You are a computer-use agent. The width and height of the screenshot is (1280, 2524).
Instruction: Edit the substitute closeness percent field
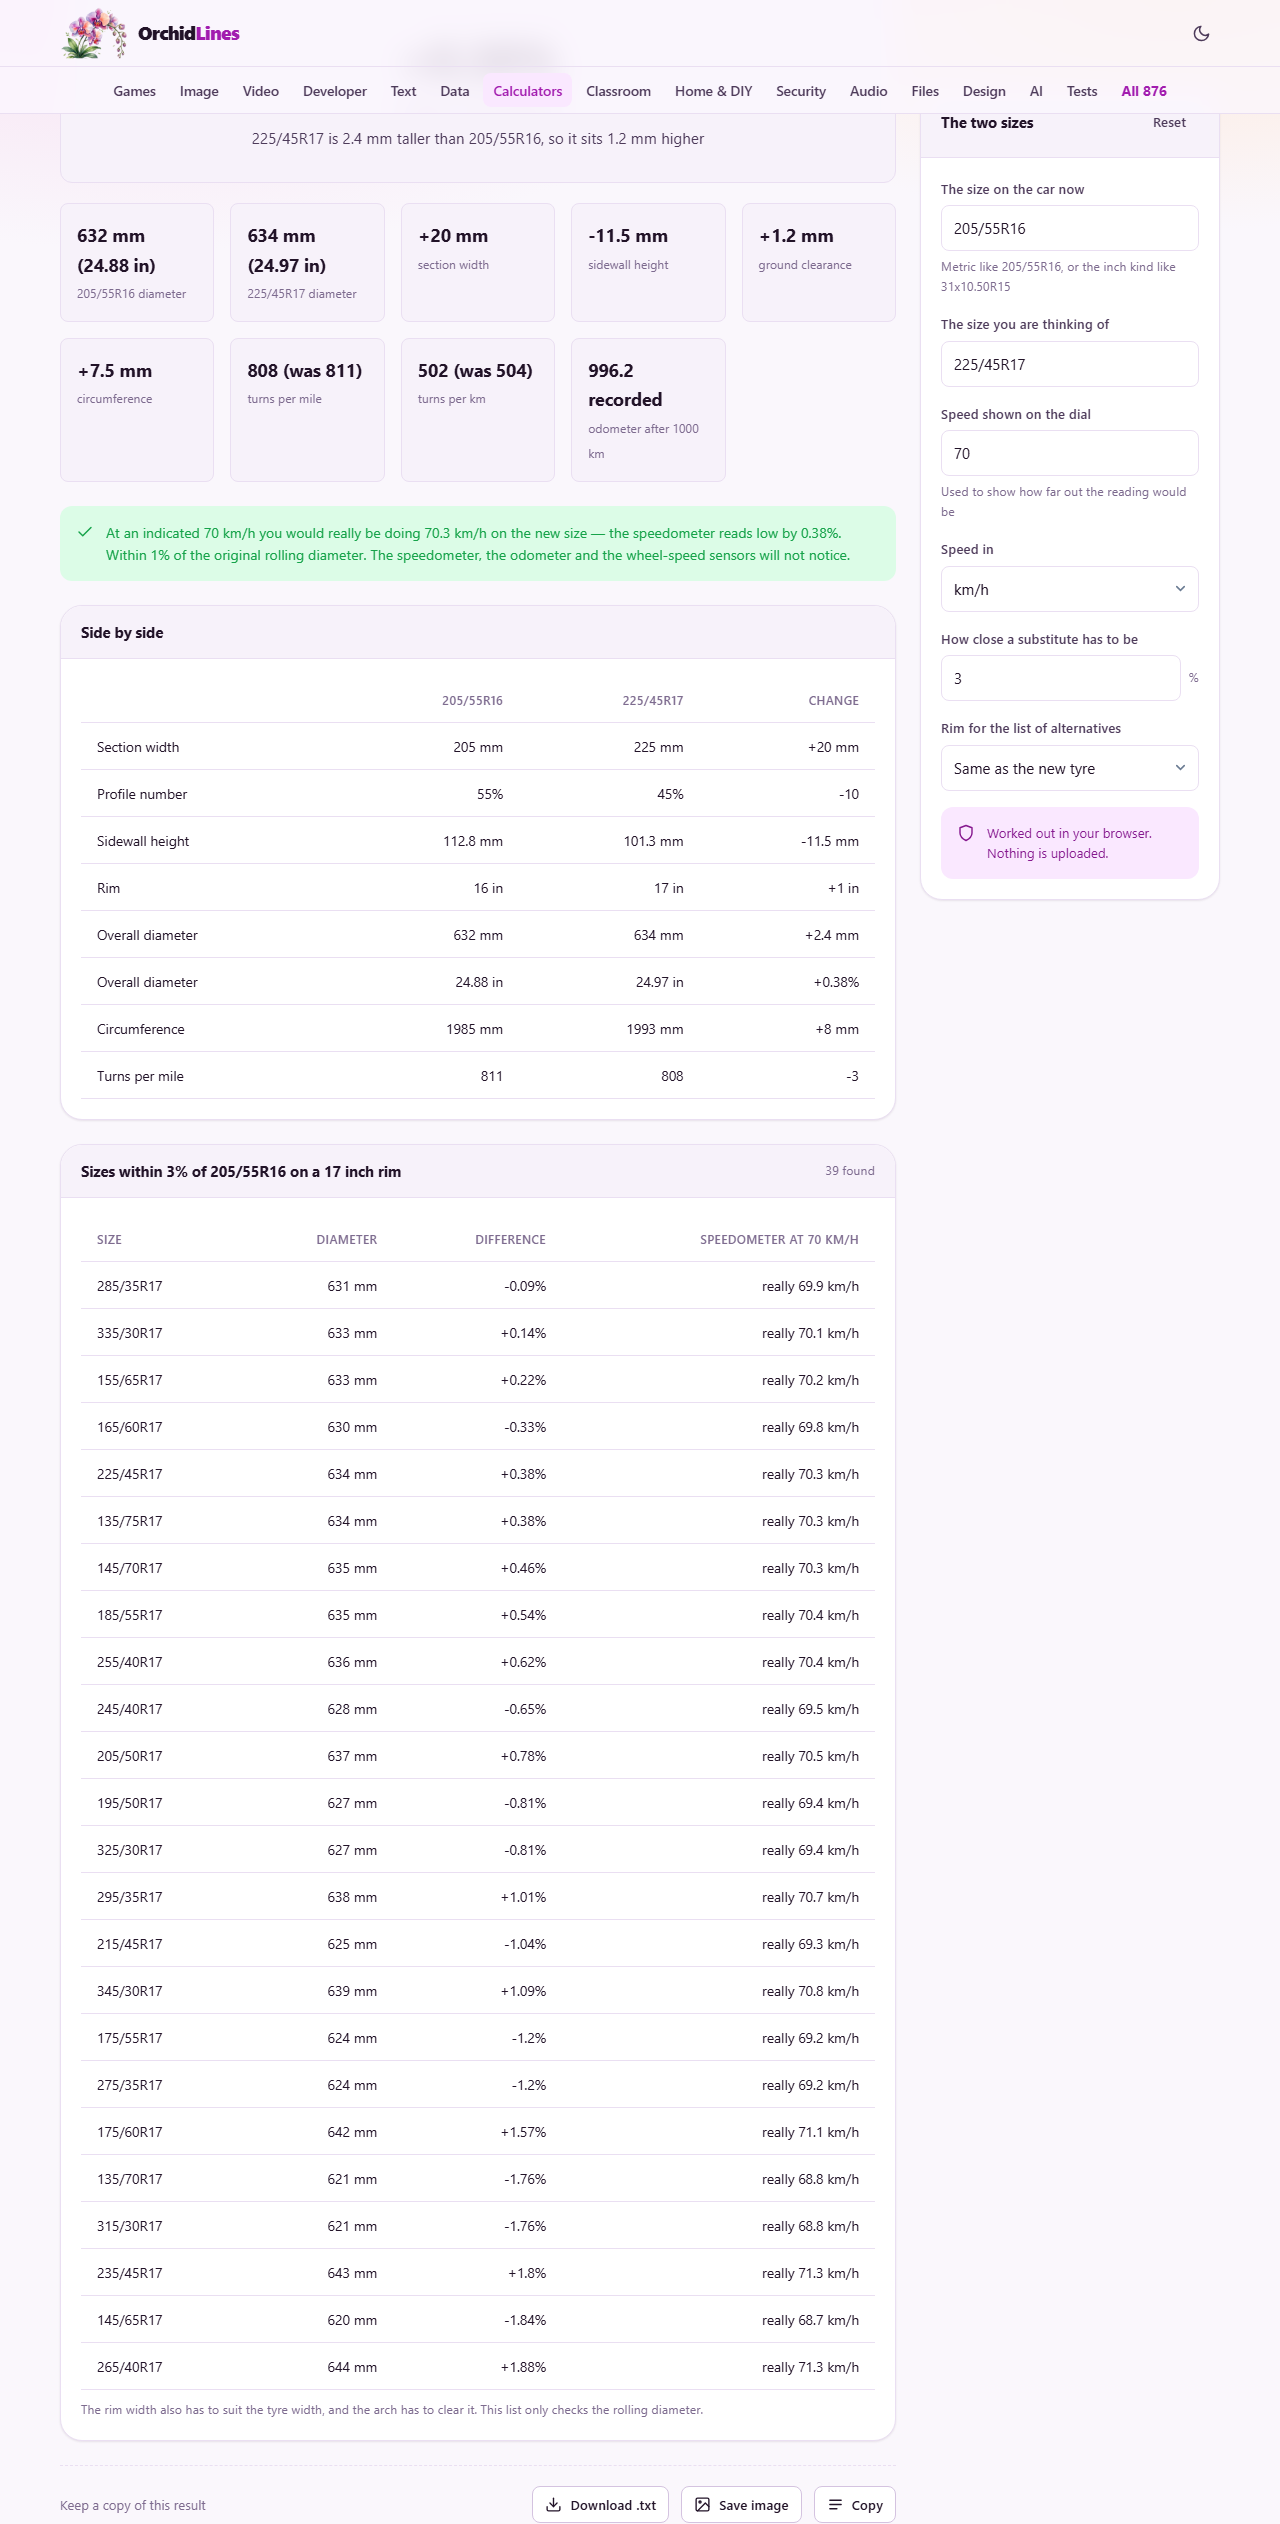[x=1060, y=678]
